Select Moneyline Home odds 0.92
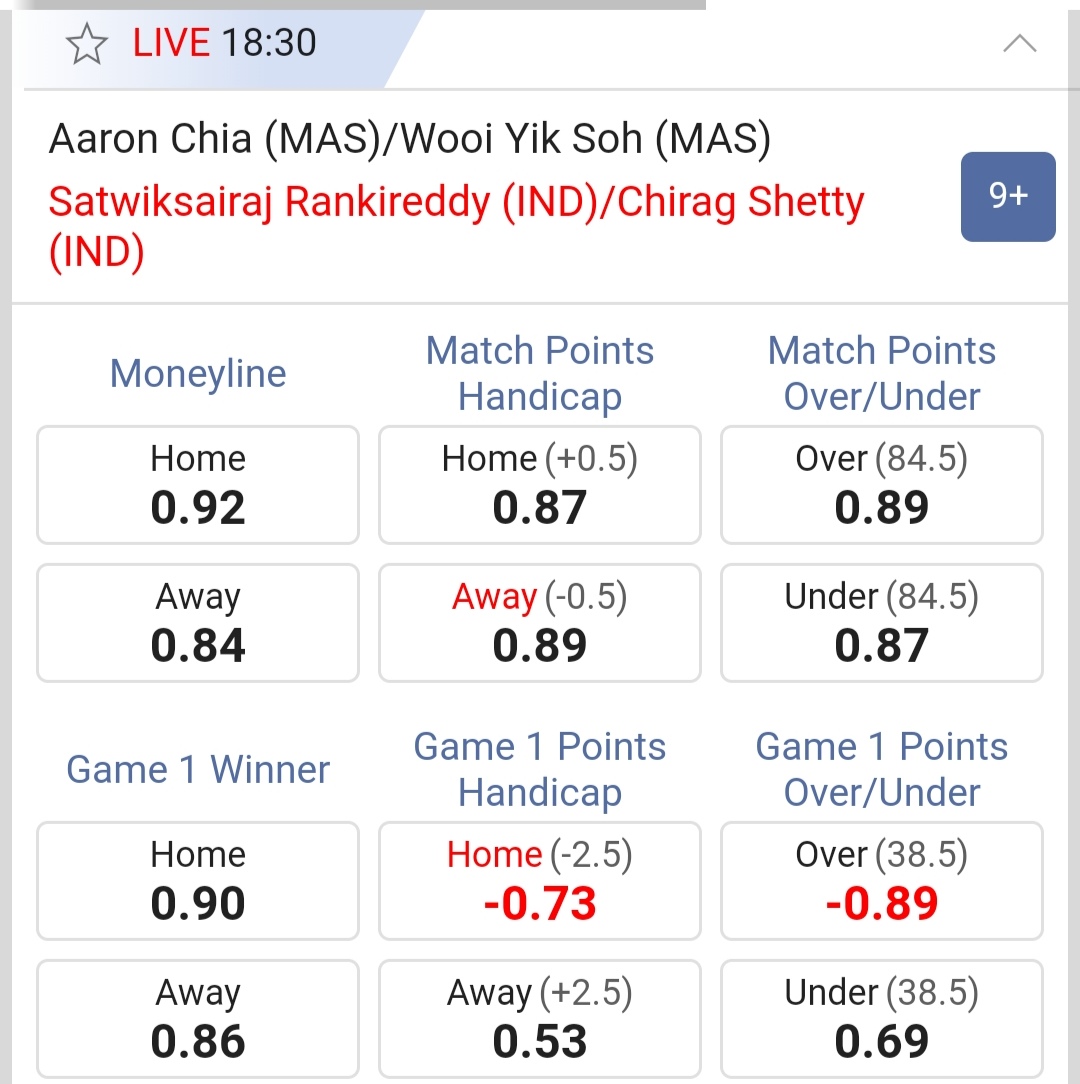This screenshot has height=1084, width=1080. click(198, 485)
